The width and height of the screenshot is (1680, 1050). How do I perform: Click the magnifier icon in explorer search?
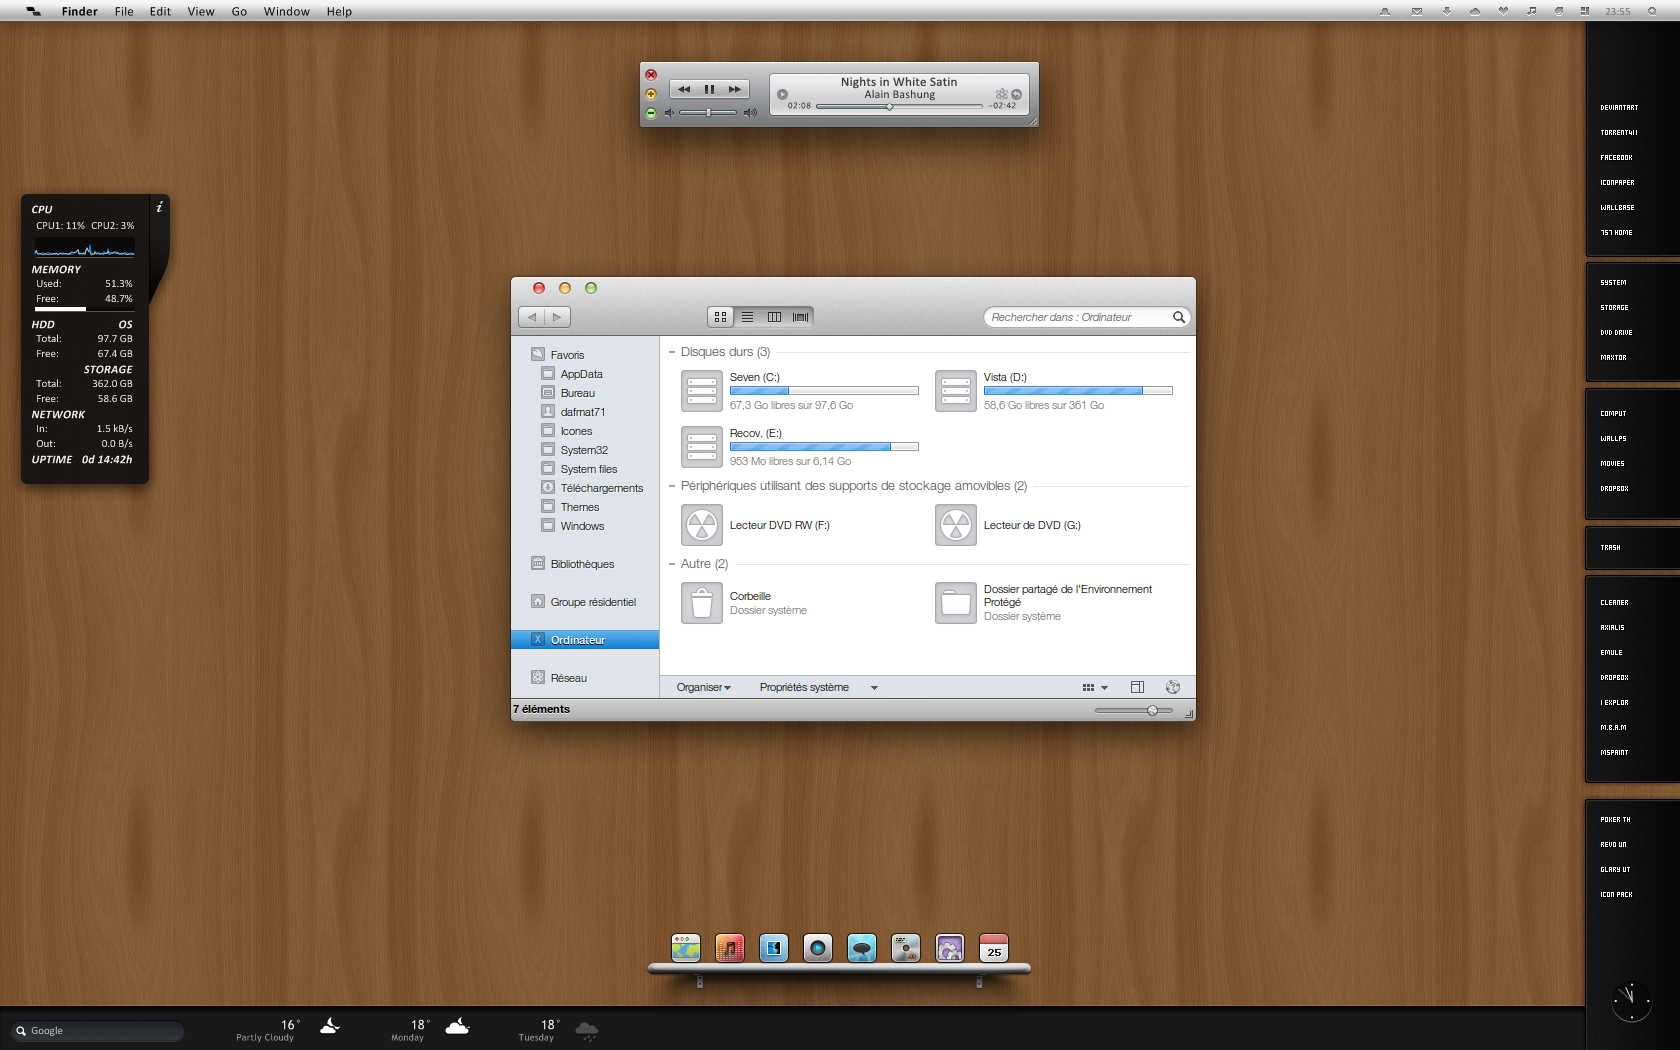[x=1179, y=317]
